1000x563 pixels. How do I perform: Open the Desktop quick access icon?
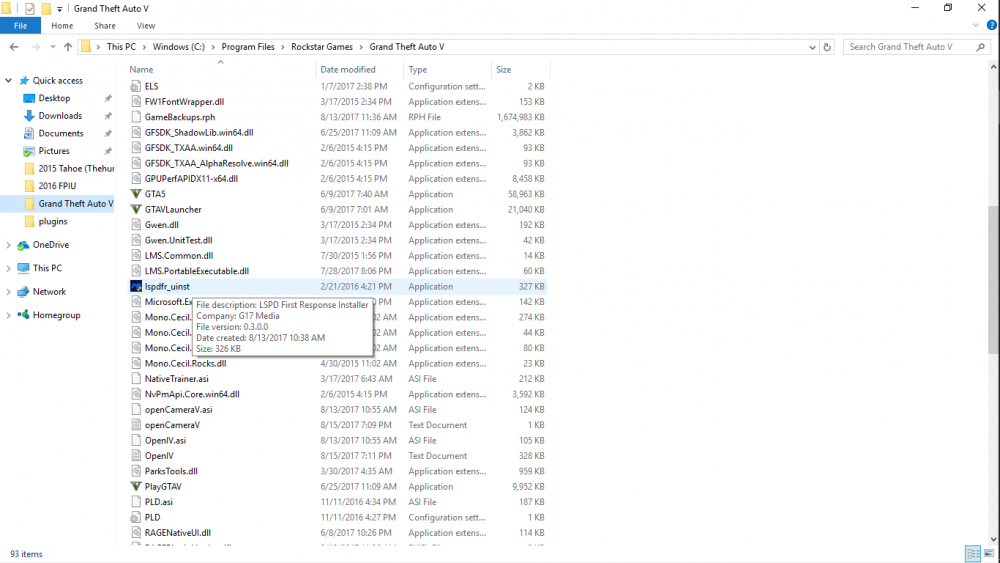[x=29, y=98]
